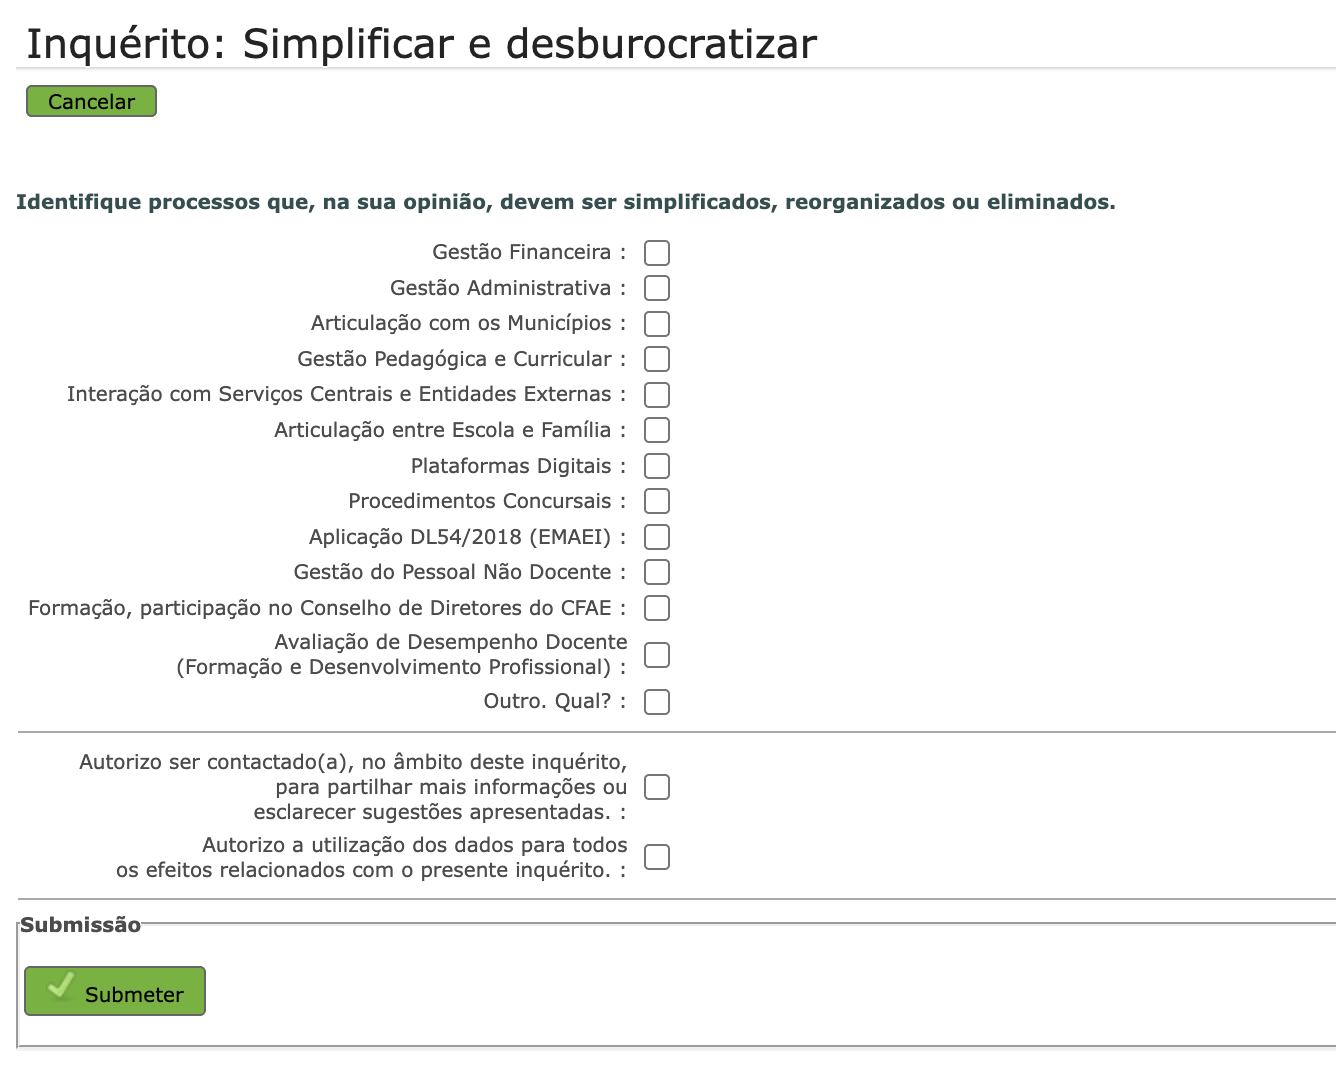
Task: Click the Inquérito page heading
Action: pyautogui.click(x=421, y=44)
